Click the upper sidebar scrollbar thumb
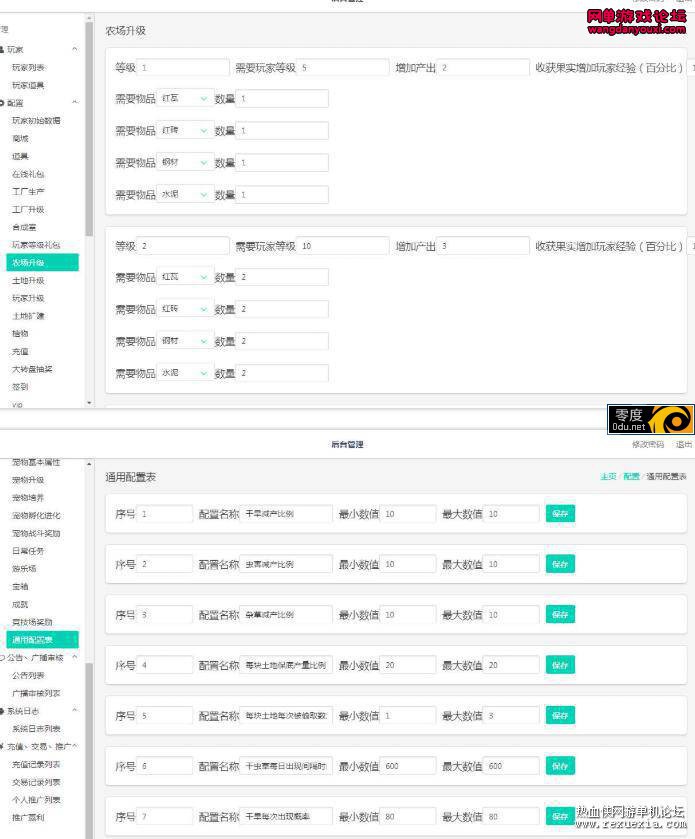 (x=89, y=128)
